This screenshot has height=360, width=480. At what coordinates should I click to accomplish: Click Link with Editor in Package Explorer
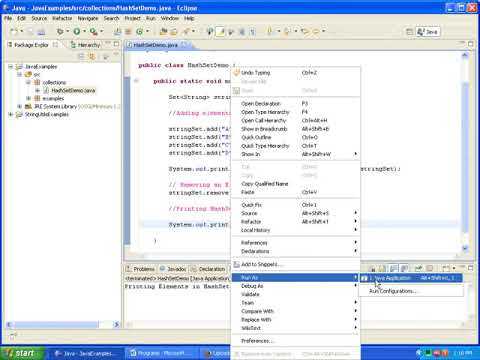(92, 57)
